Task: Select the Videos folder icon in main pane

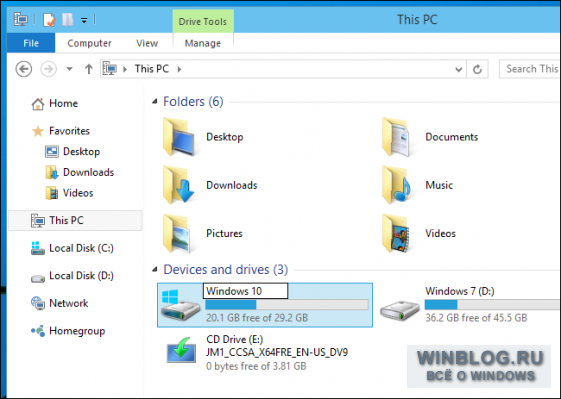Action: click(396, 233)
